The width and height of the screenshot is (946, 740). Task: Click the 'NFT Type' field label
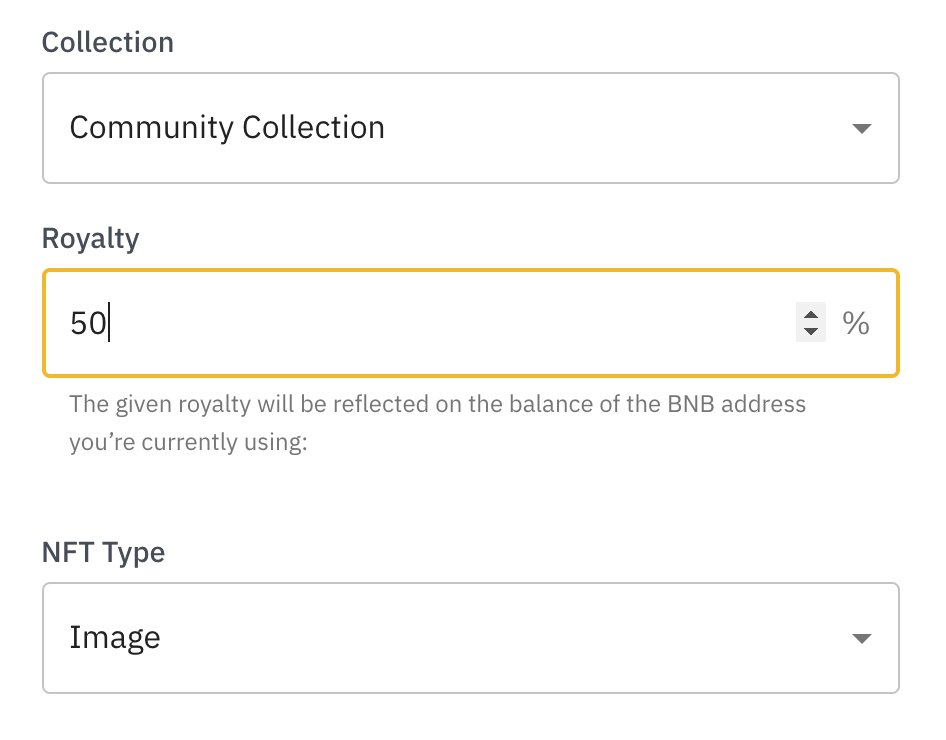pyautogui.click(x=103, y=553)
